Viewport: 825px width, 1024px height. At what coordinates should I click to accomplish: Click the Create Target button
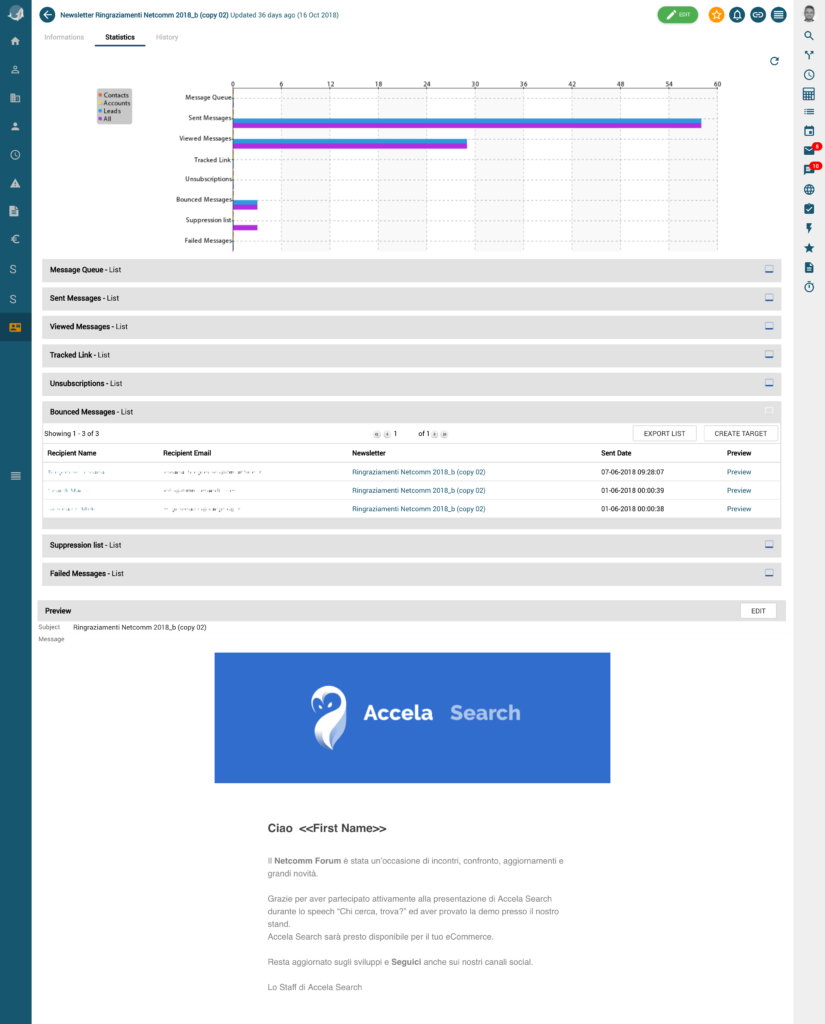(x=740, y=433)
